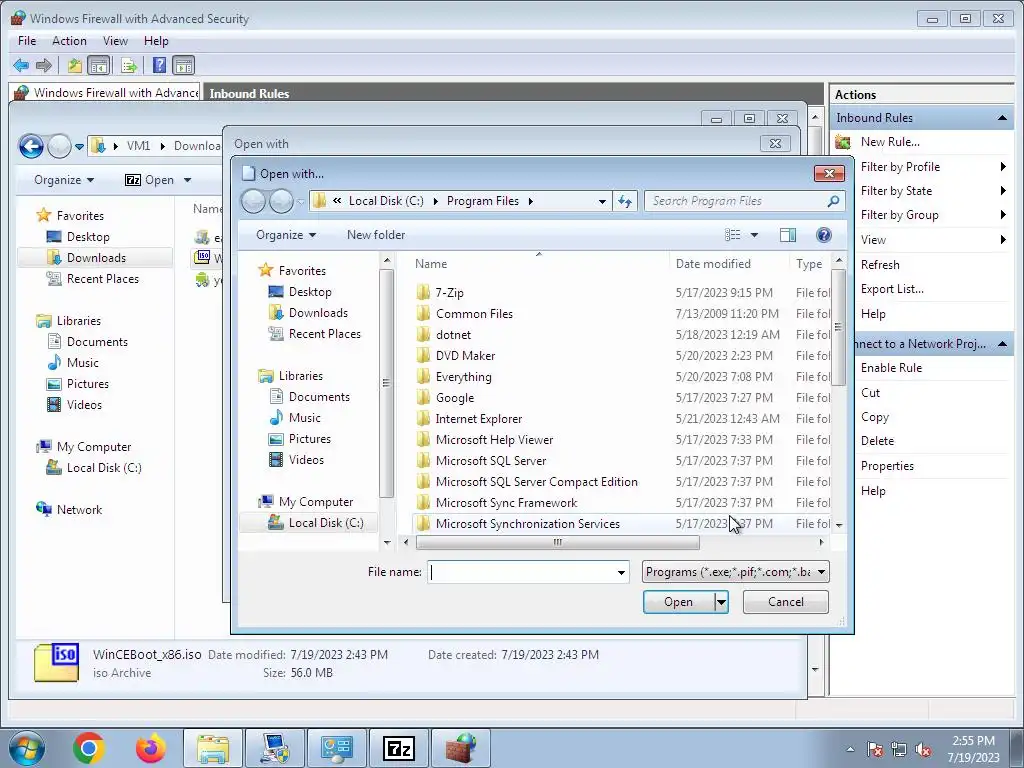Image resolution: width=1024 pixels, height=768 pixels.
Task: Open the Google folder in file list
Action: point(455,398)
